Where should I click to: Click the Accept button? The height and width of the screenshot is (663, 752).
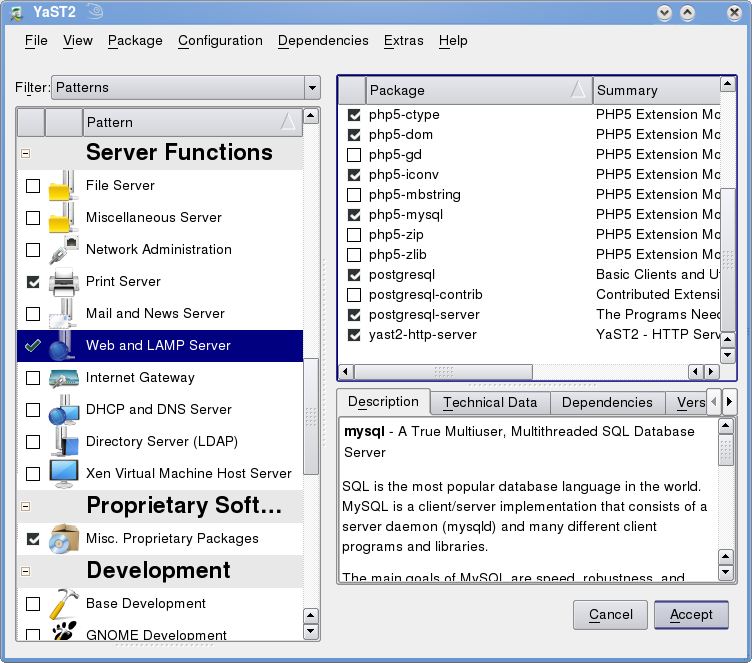(691, 615)
